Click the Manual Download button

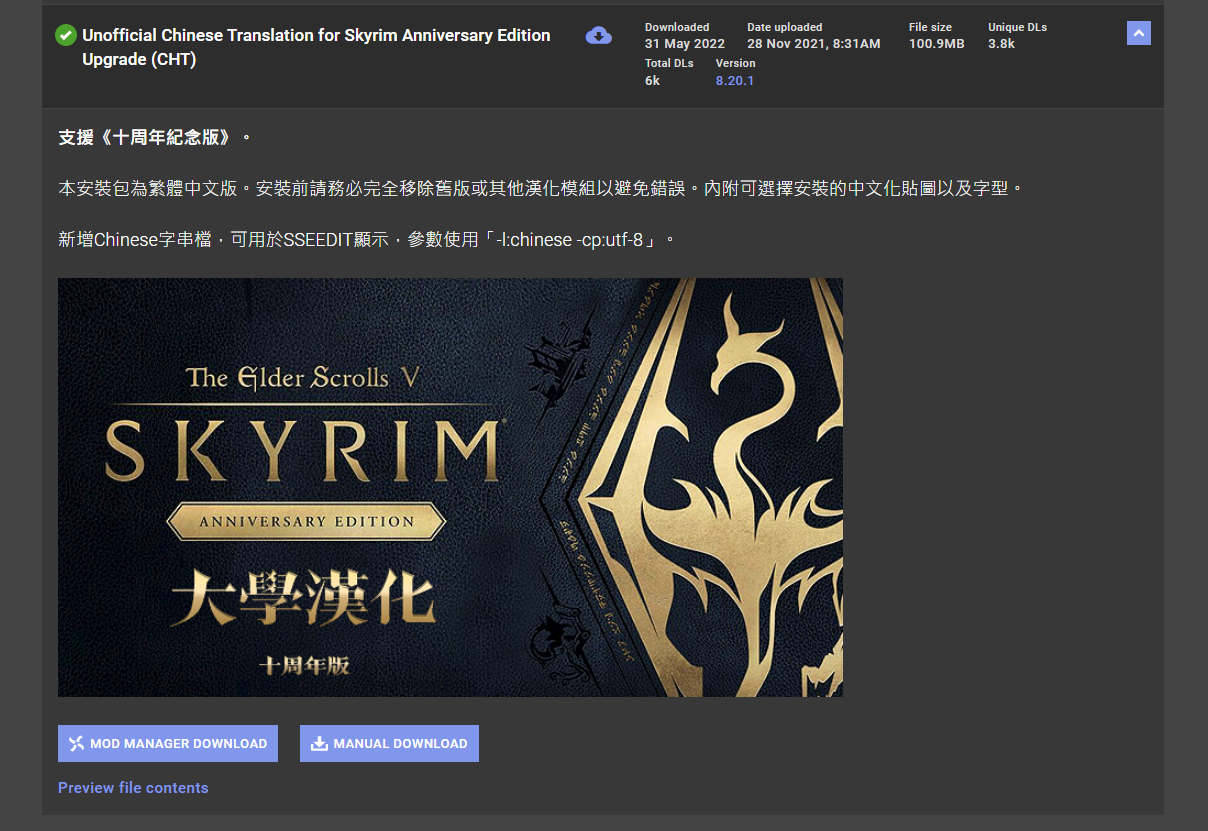click(389, 743)
